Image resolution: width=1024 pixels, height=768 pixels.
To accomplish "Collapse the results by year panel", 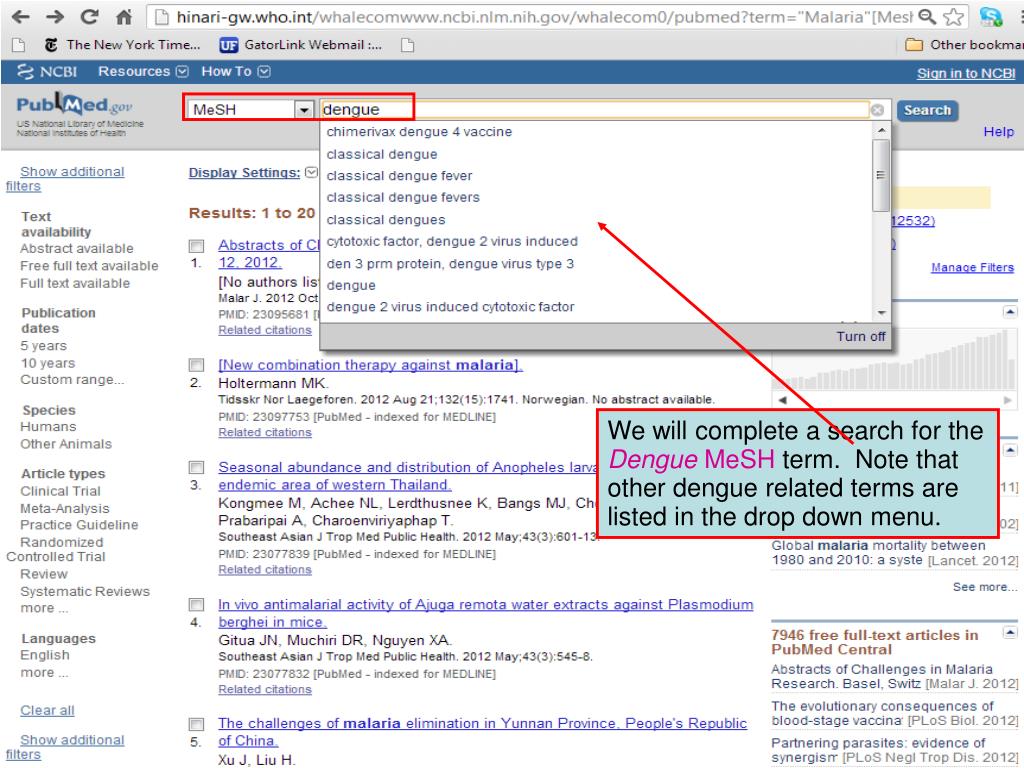I will pos(1010,312).
